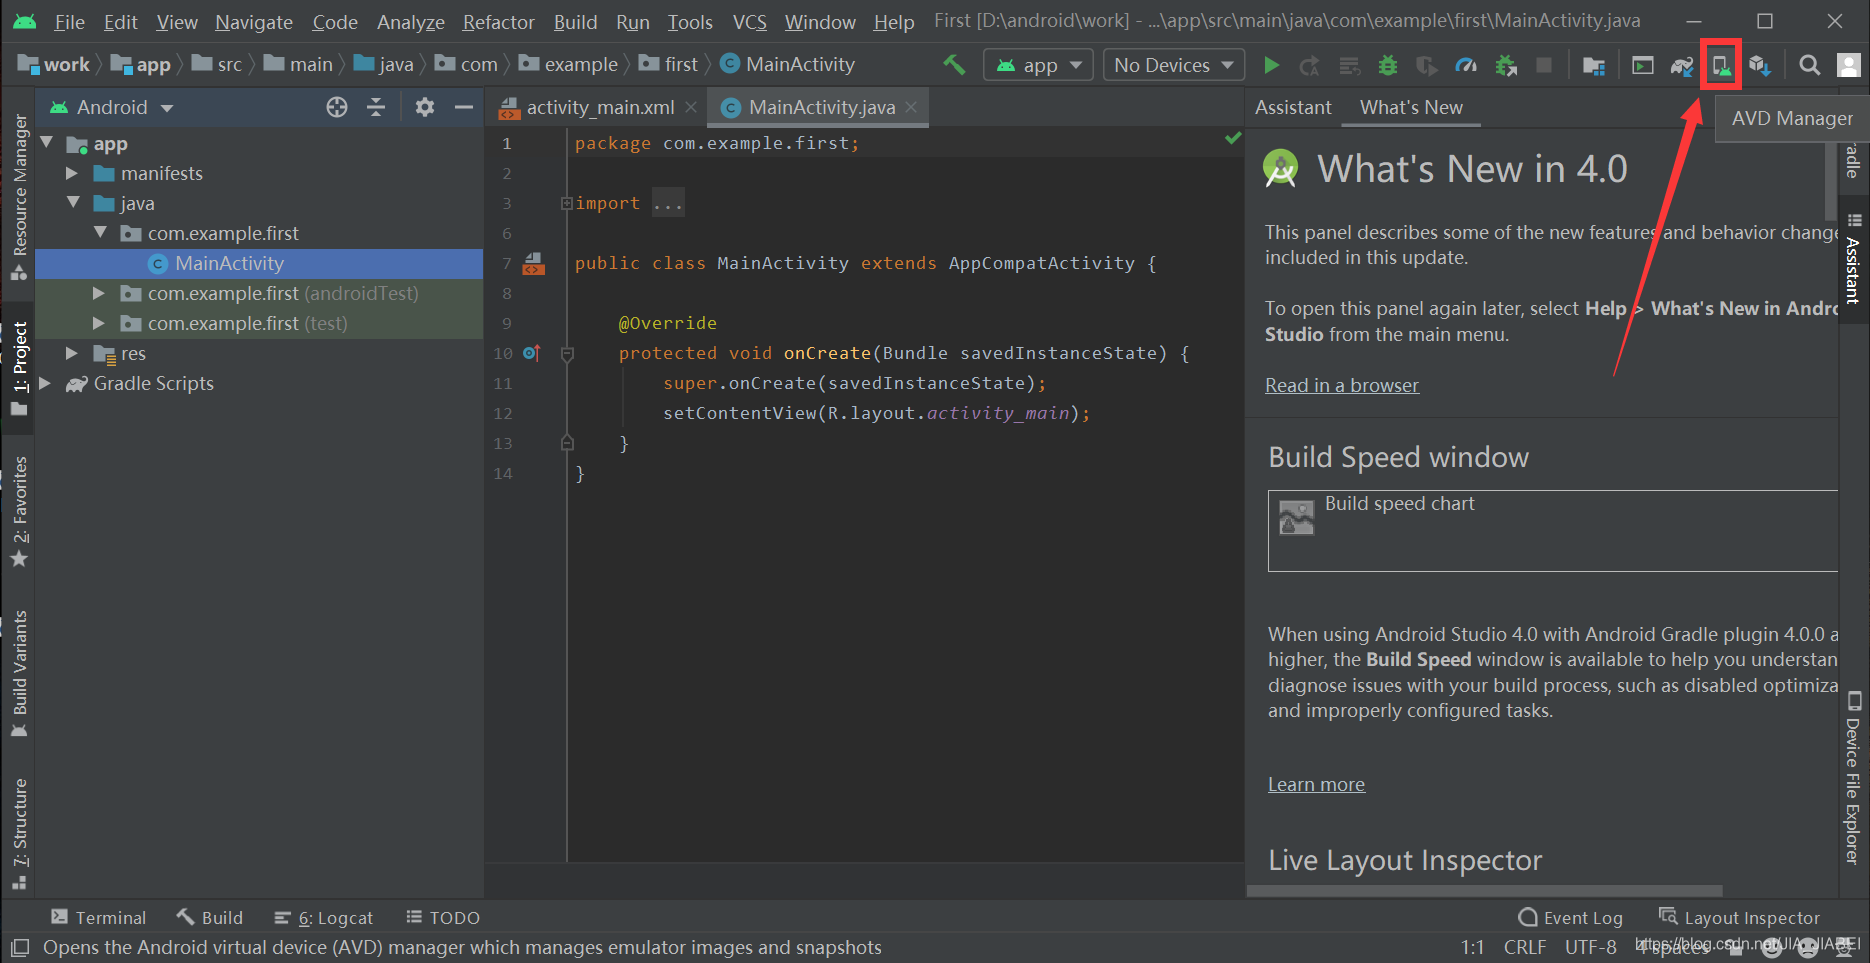1870x963 pixels.
Task: Click the related XML file gutter icon on line 7
Action: point(534,263)
